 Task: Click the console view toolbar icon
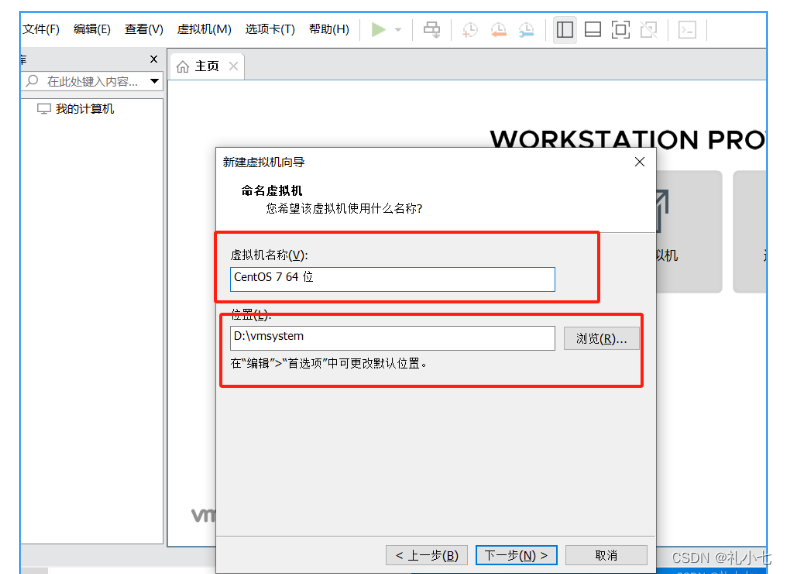click(687, 30)
